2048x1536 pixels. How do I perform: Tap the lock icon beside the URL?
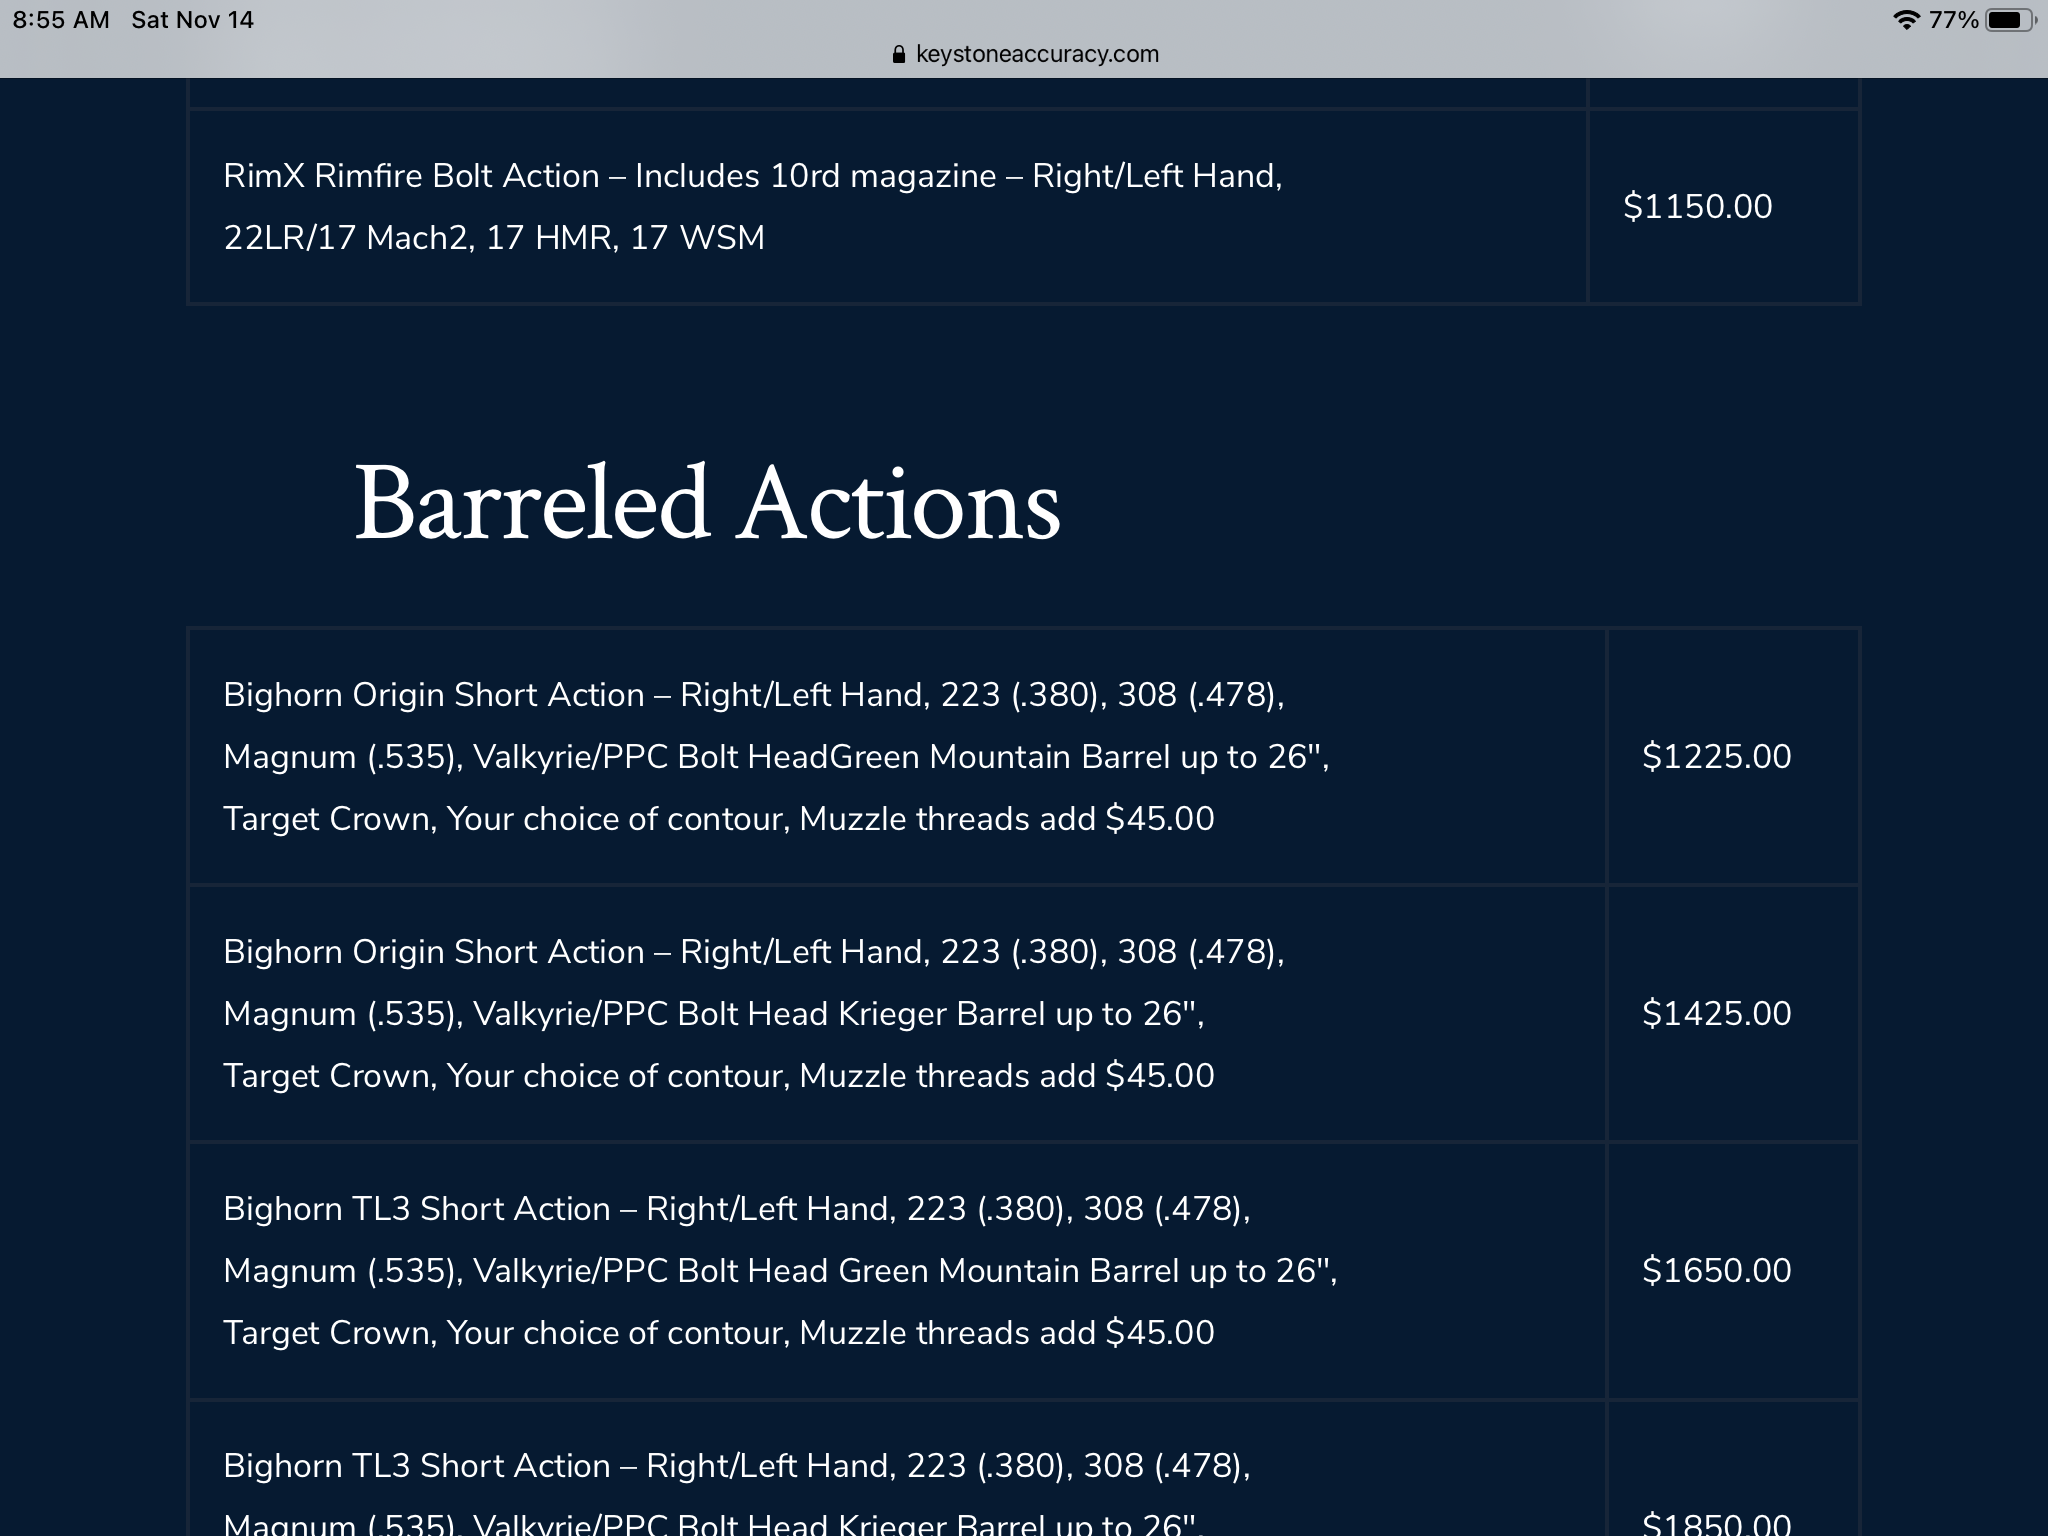click(898, 55)
